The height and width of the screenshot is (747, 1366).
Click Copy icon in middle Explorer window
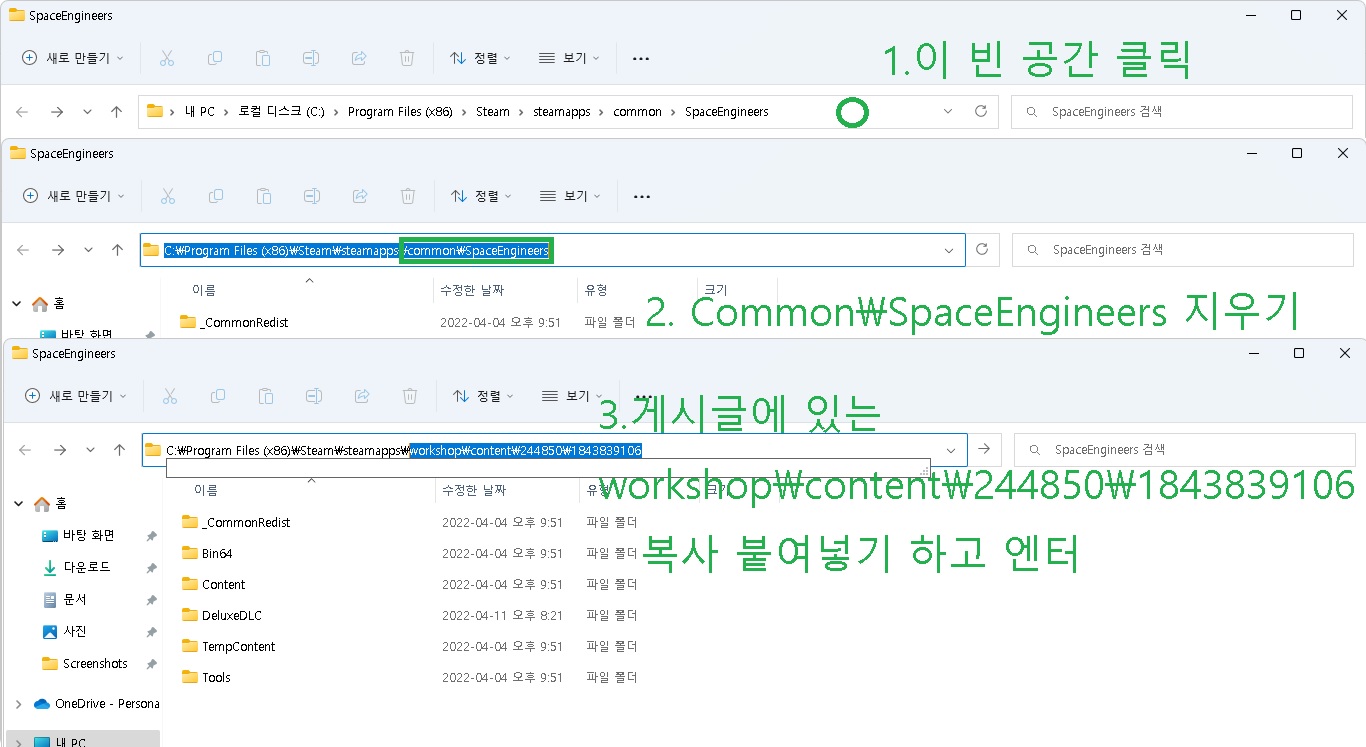pyautogui.click(x=216, y=196)
